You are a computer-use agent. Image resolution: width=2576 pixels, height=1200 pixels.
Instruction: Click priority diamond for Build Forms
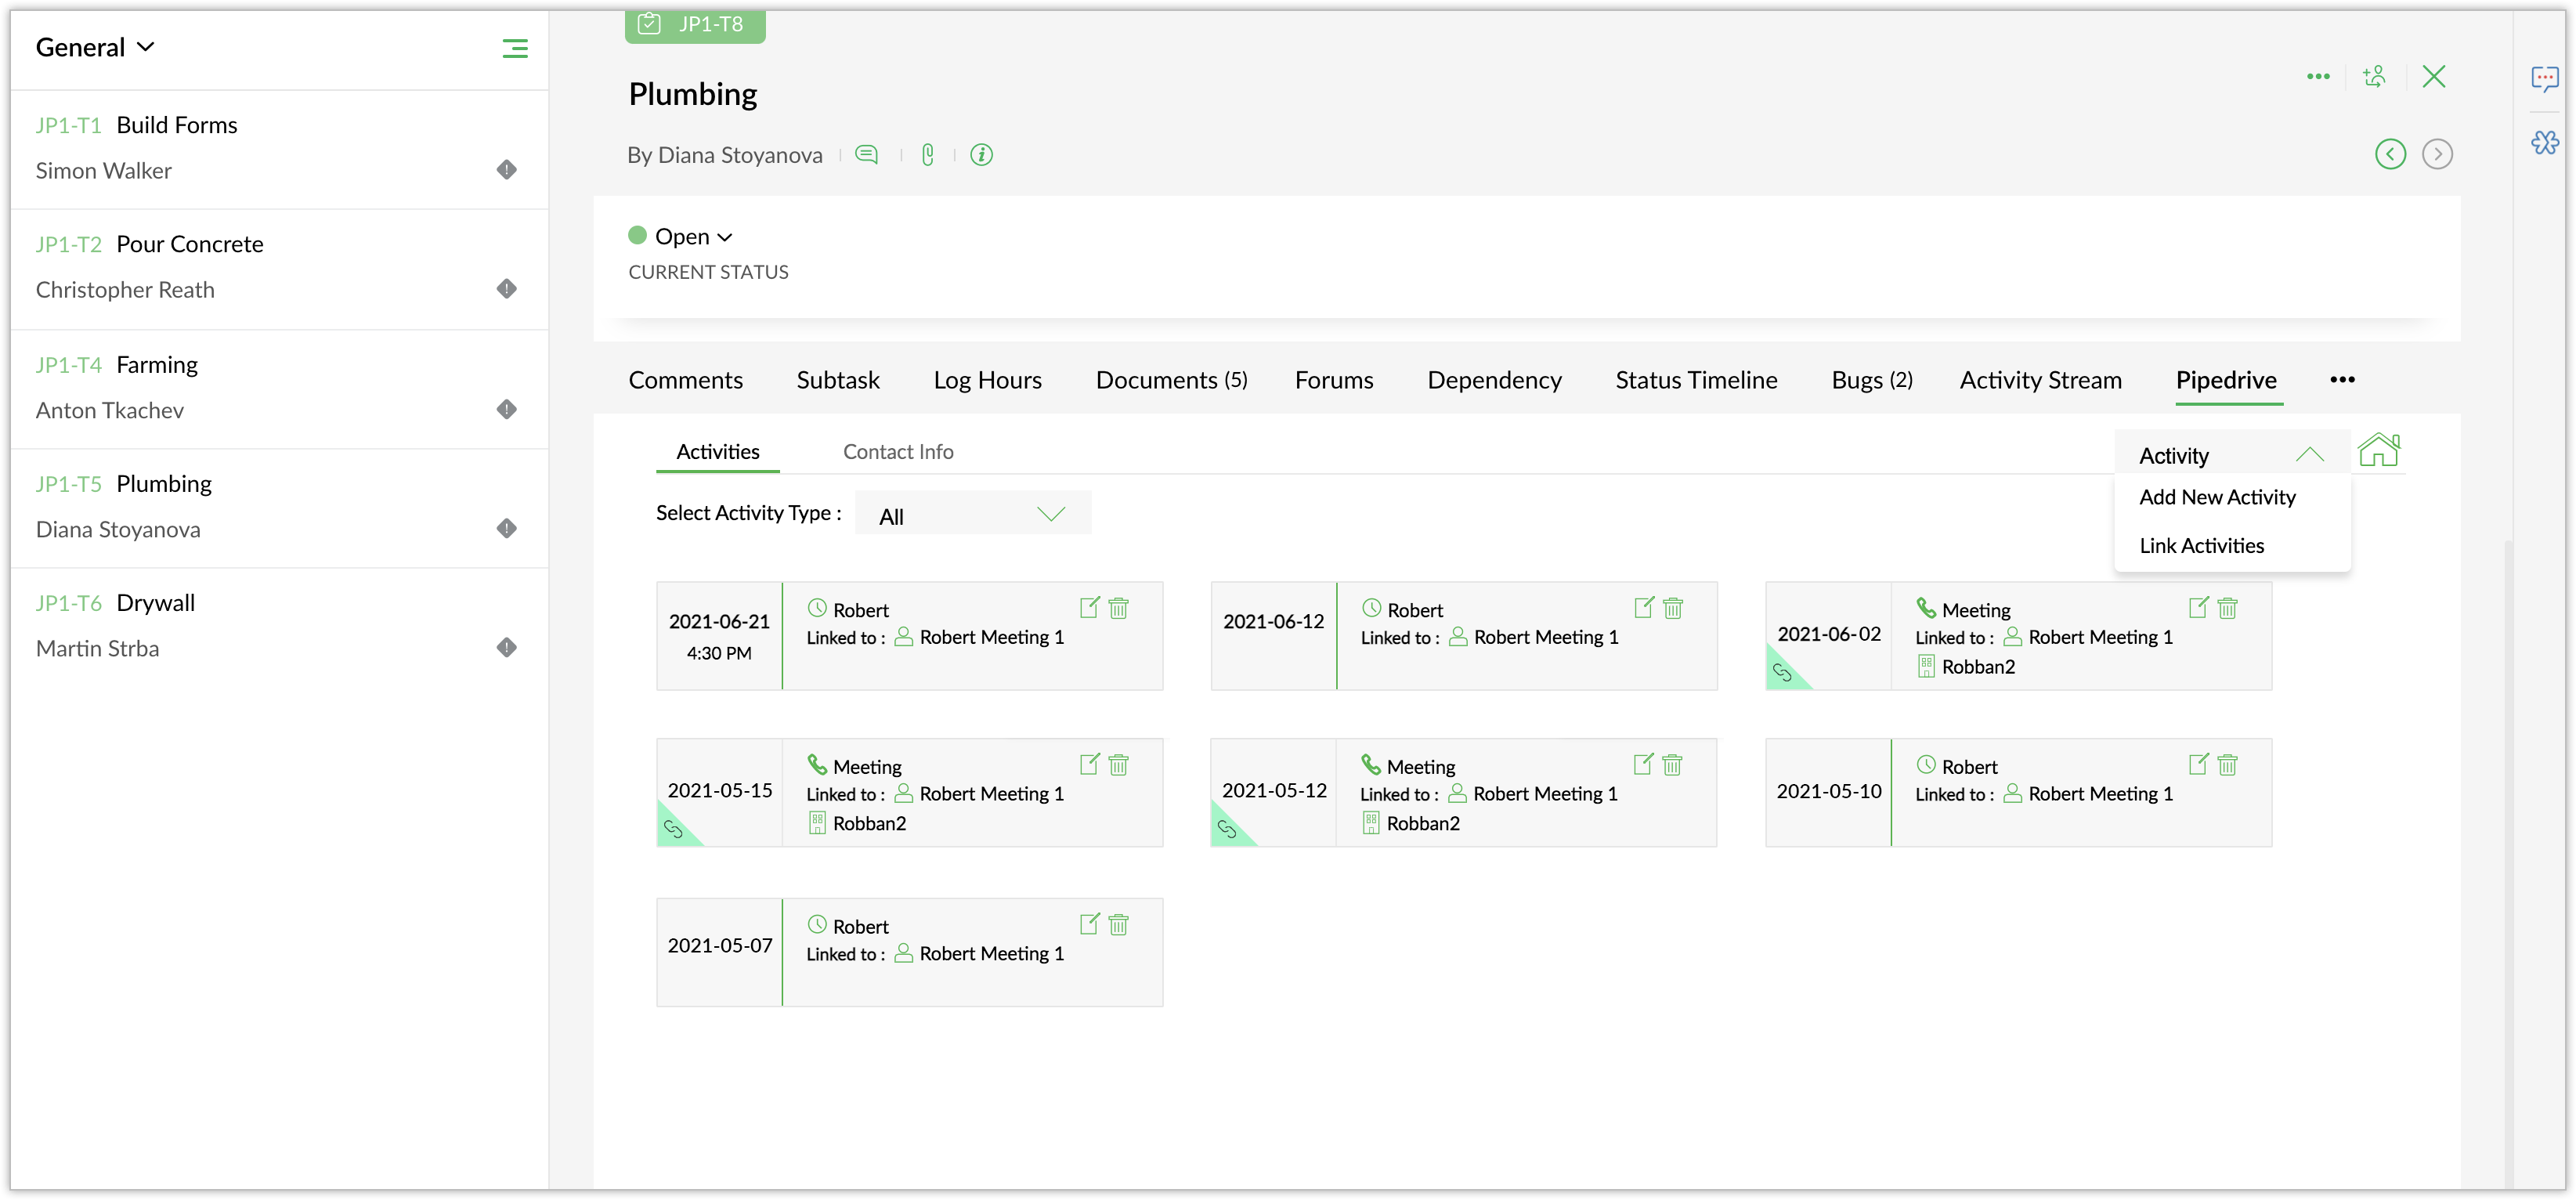[x=507, y=170]
